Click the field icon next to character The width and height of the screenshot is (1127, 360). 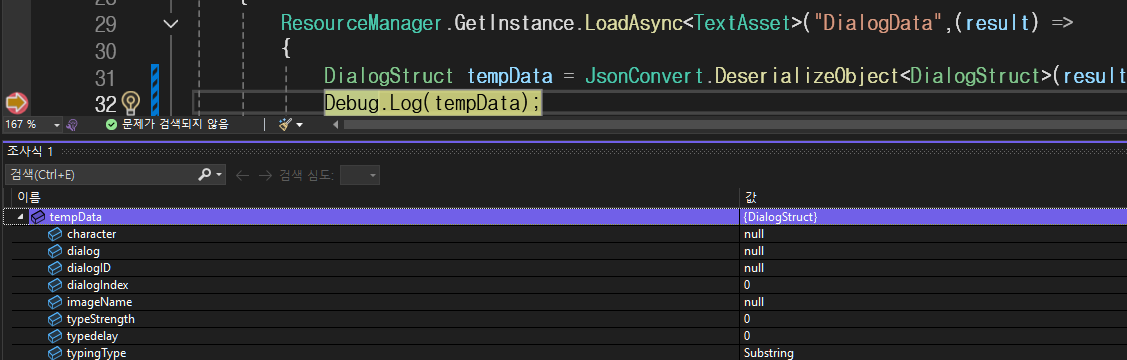pos(55,234)
